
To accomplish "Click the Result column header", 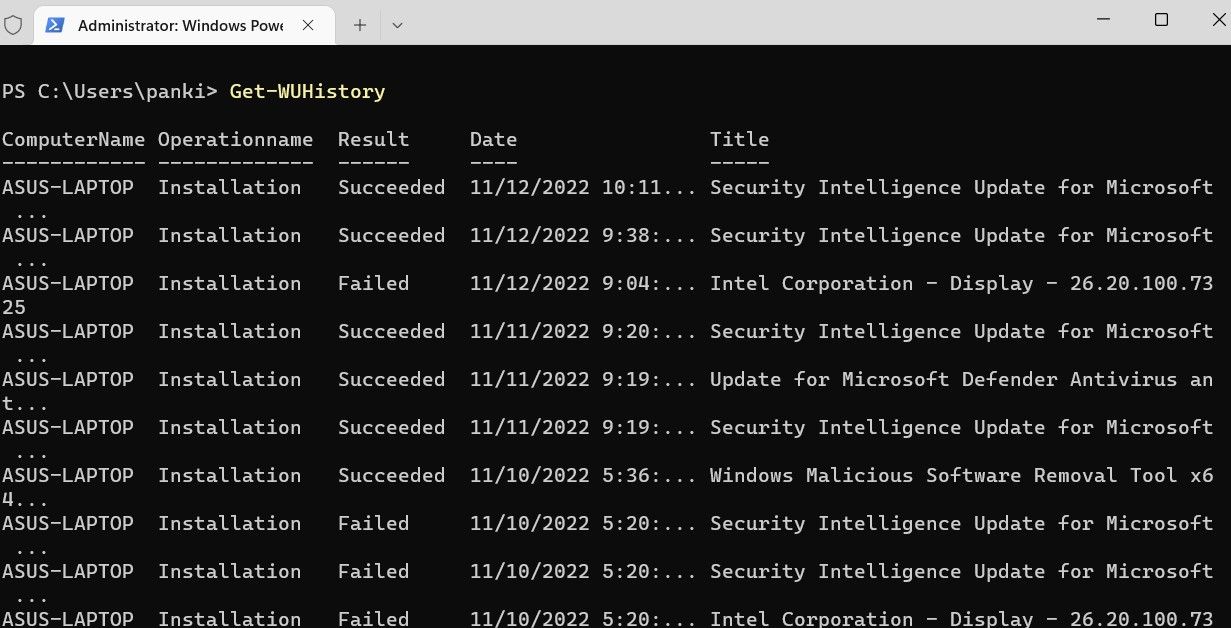I will (x=373, y=139).
